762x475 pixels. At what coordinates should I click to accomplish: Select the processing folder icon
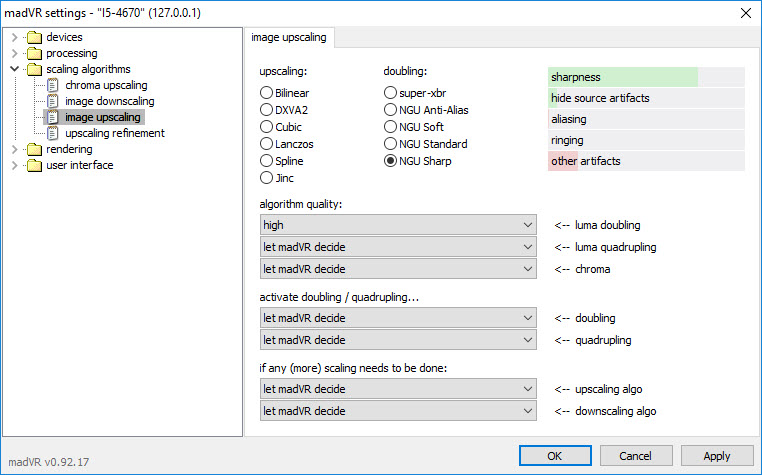pyautogui.click(x=35, y=53)
